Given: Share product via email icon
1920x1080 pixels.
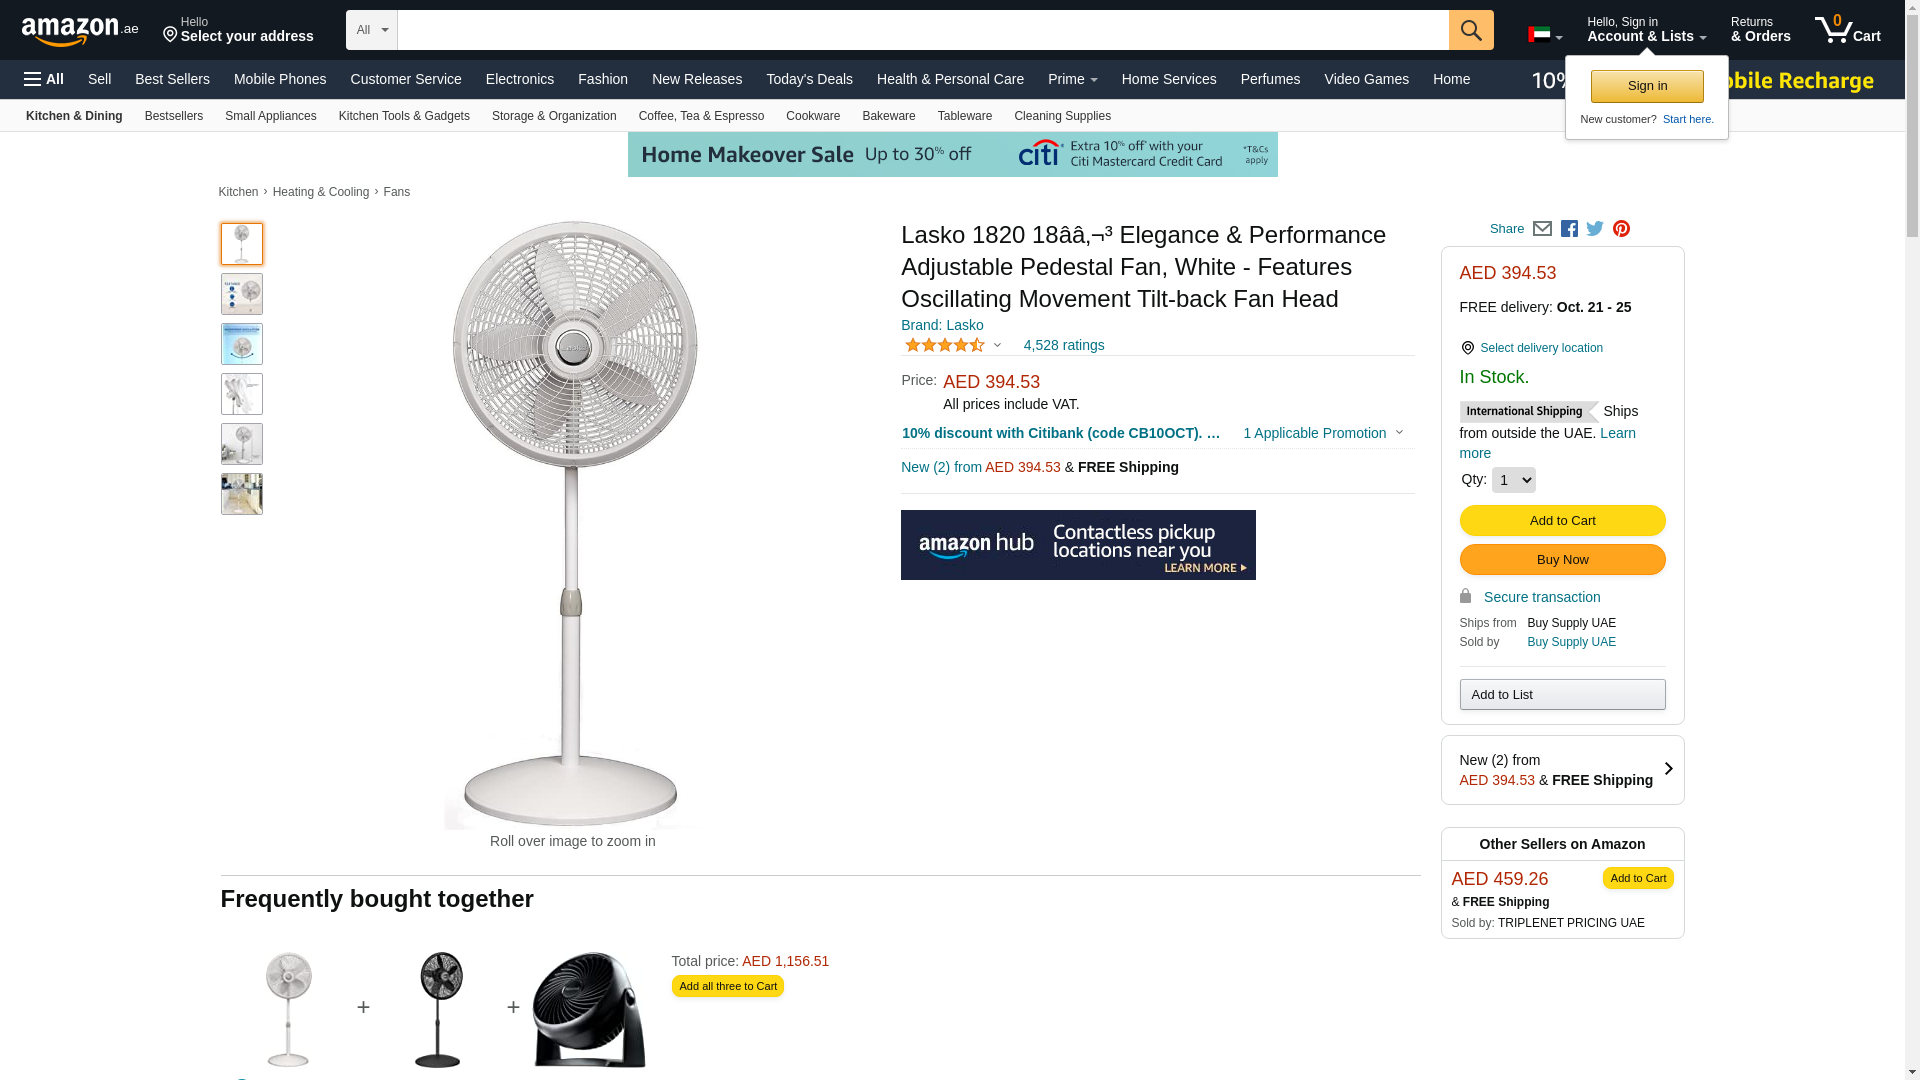Looking at the screenshot, I should pos(1542,229).
